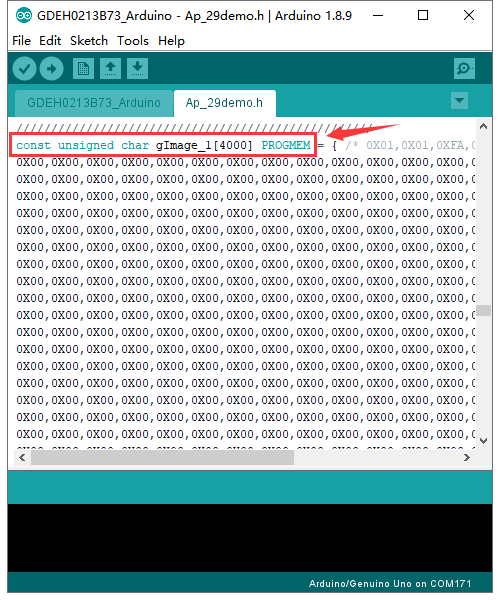Click the horizontal scrollbar right arrow
This screenshot has width=500, height=600.
(x=467, y=458)
